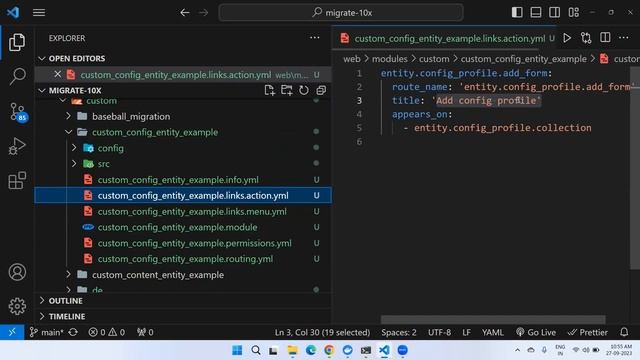Viewport: 640px width, 360px height.
Task: Change end of line via LF
Action: (x=467, y=332)
